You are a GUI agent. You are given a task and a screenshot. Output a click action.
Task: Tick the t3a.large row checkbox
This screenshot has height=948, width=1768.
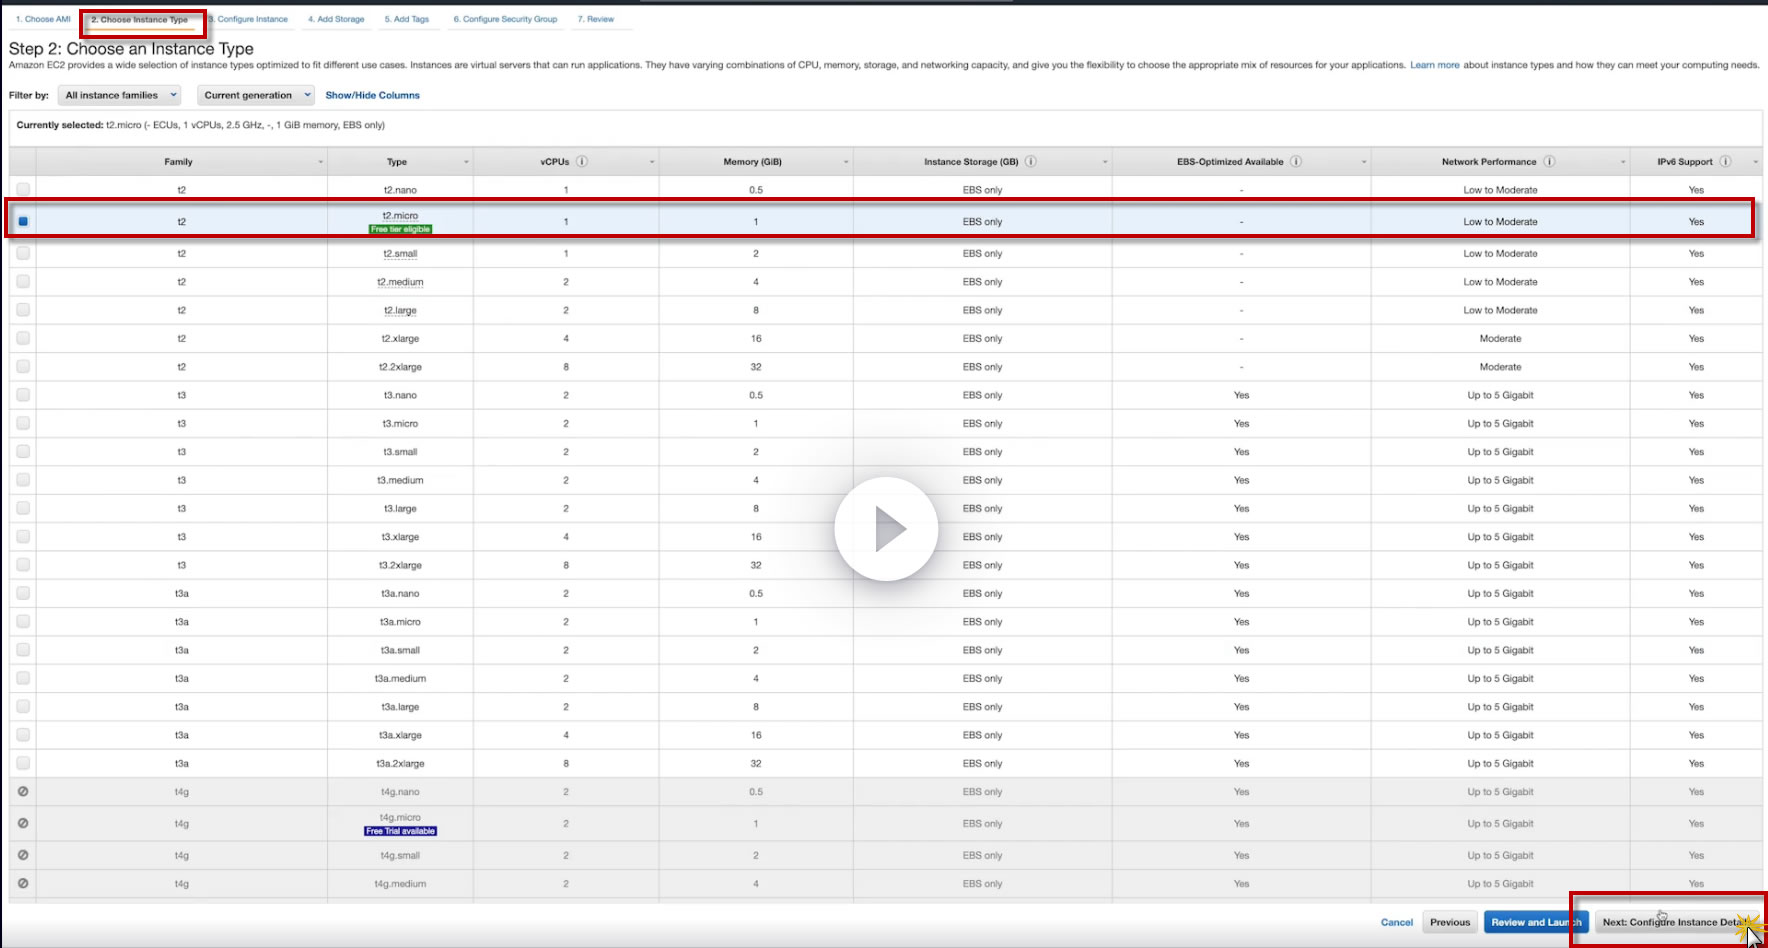[23, 706]
